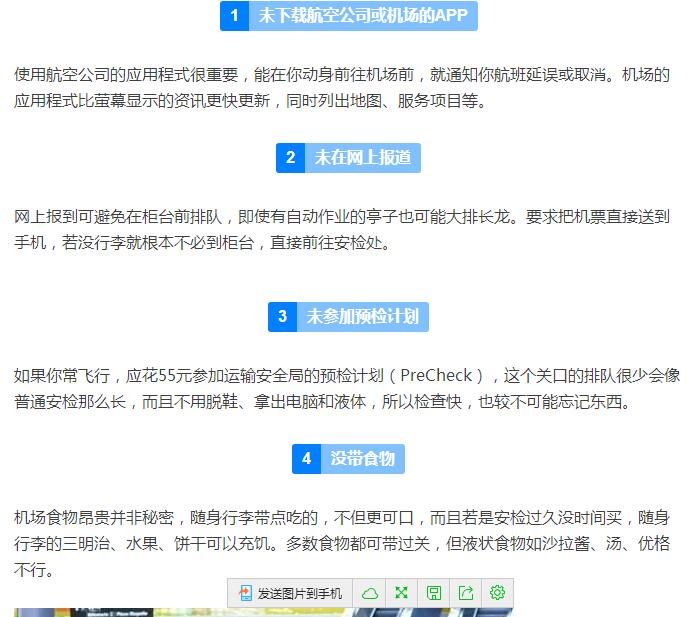Click paragraph starting with 网上报到可避免
The height and width of the screenshot is (617, 690).
coord(341,230)
